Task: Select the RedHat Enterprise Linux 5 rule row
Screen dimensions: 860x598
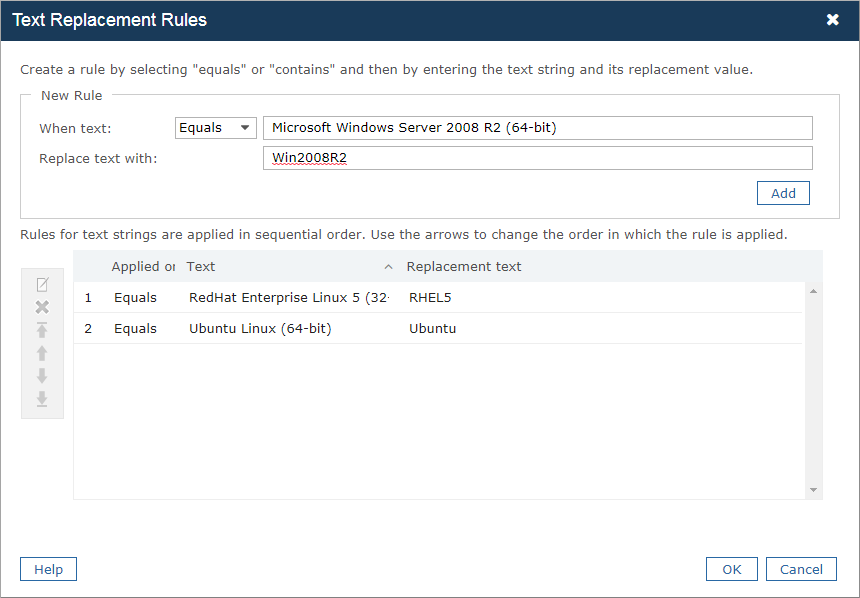Action: (288, 297)
